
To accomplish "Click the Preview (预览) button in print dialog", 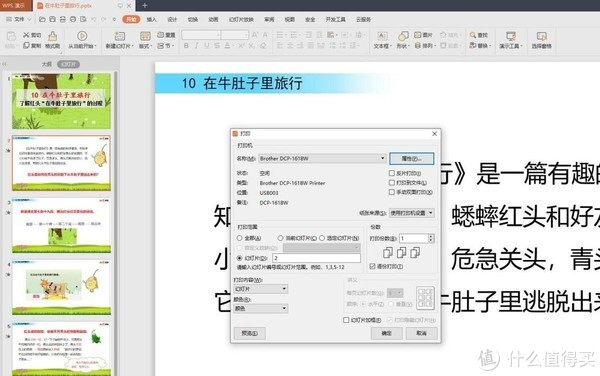I will pos(249,333).
